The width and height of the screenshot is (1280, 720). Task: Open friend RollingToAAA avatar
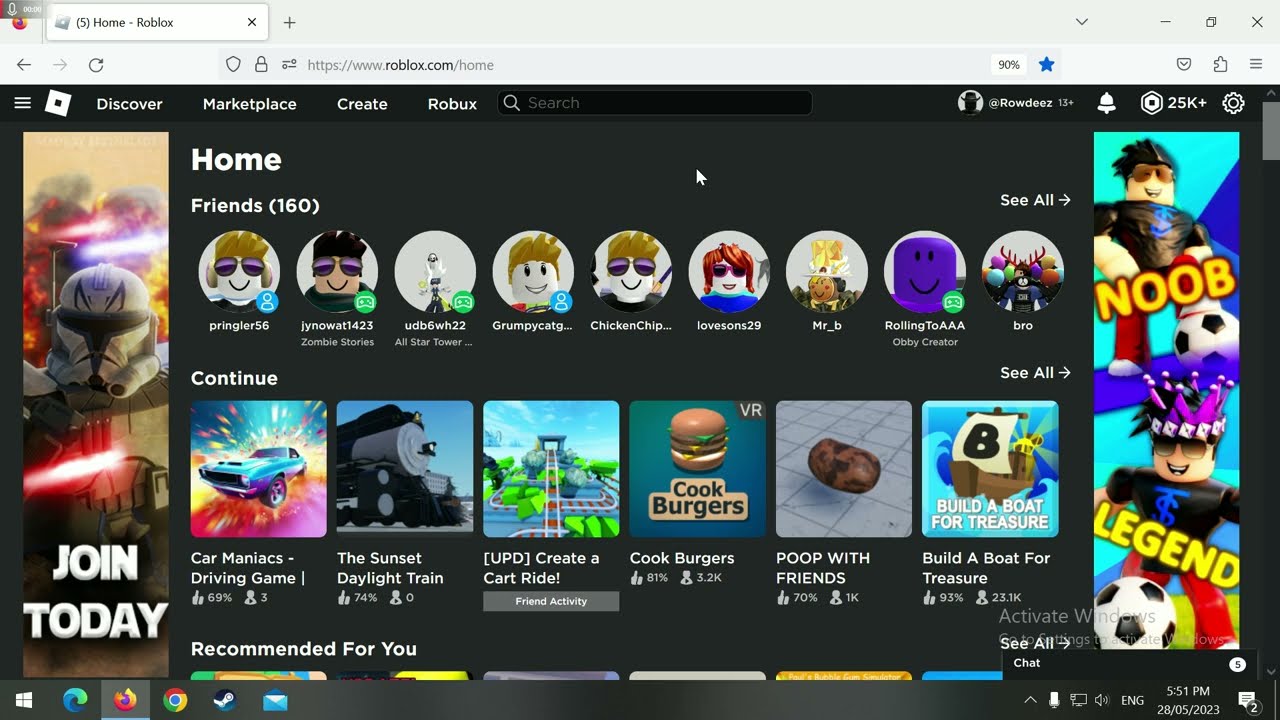coord(925,272)
